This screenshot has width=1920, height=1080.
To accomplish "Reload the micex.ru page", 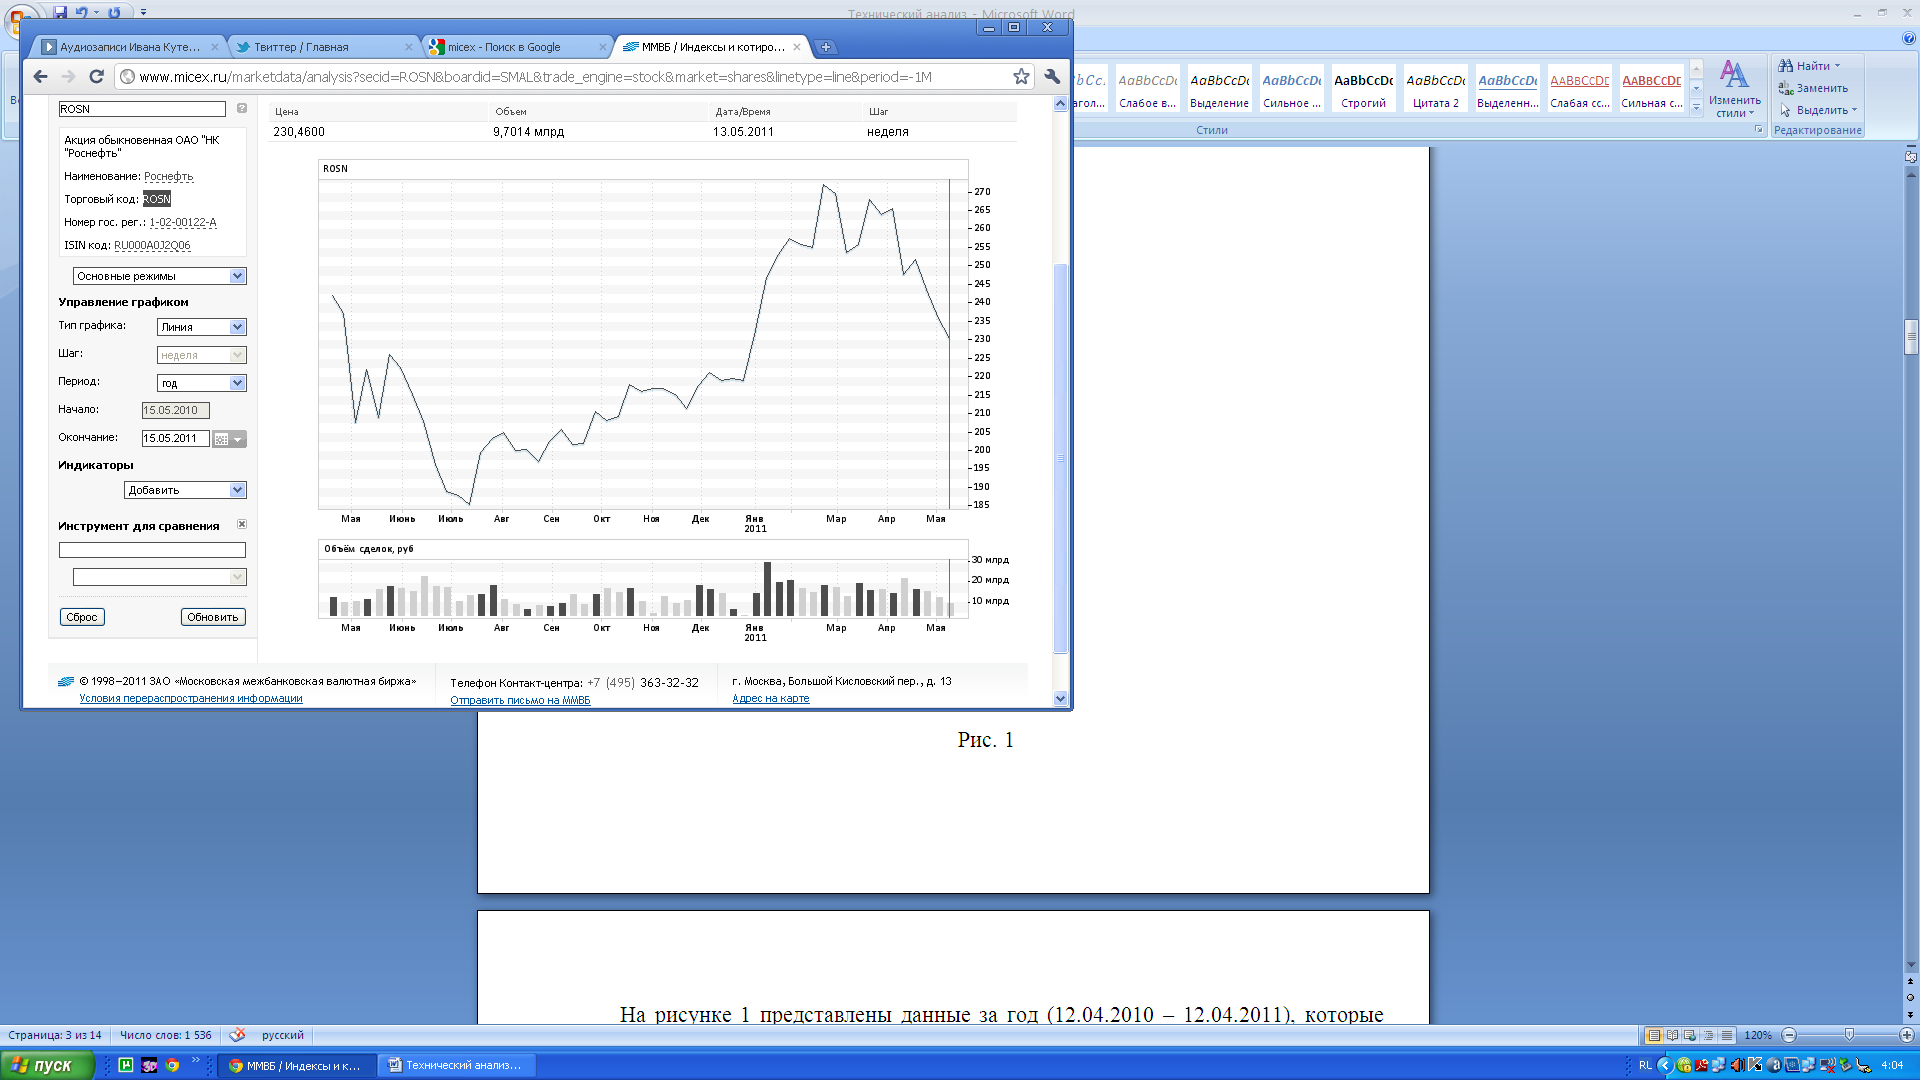I will (96, 77).
